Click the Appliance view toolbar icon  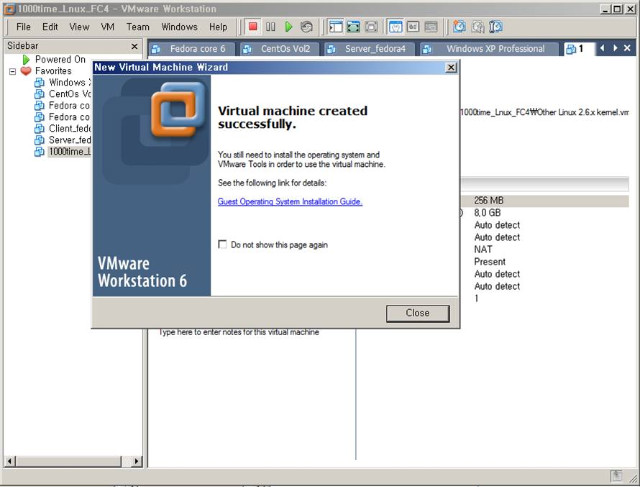pyautogui.click(x=431, y=27)
